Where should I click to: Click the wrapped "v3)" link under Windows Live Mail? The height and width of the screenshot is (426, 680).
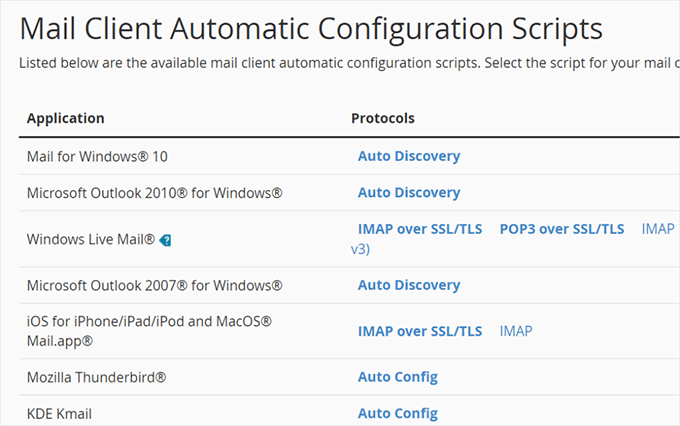(x=361, y=248)
